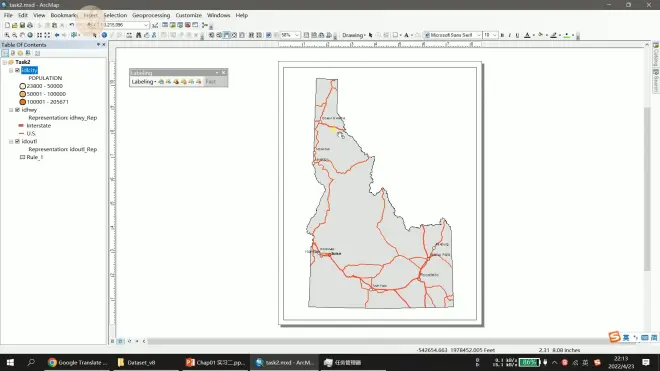
Task: Click the Full Extent globe icon
Action: coord(30,35)
